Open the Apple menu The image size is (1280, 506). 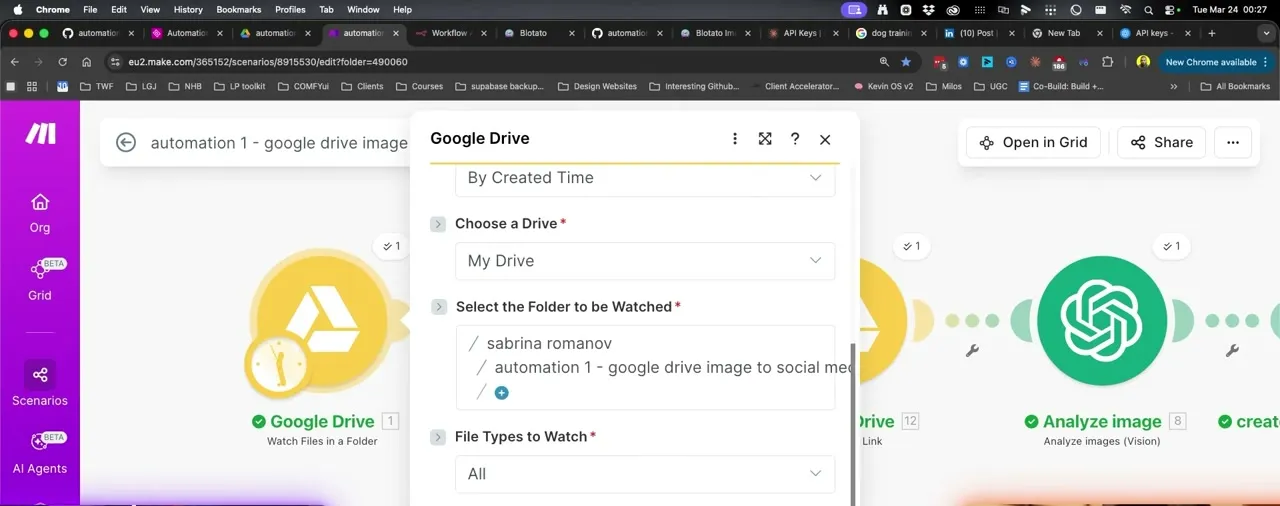[x=17, y=9]
